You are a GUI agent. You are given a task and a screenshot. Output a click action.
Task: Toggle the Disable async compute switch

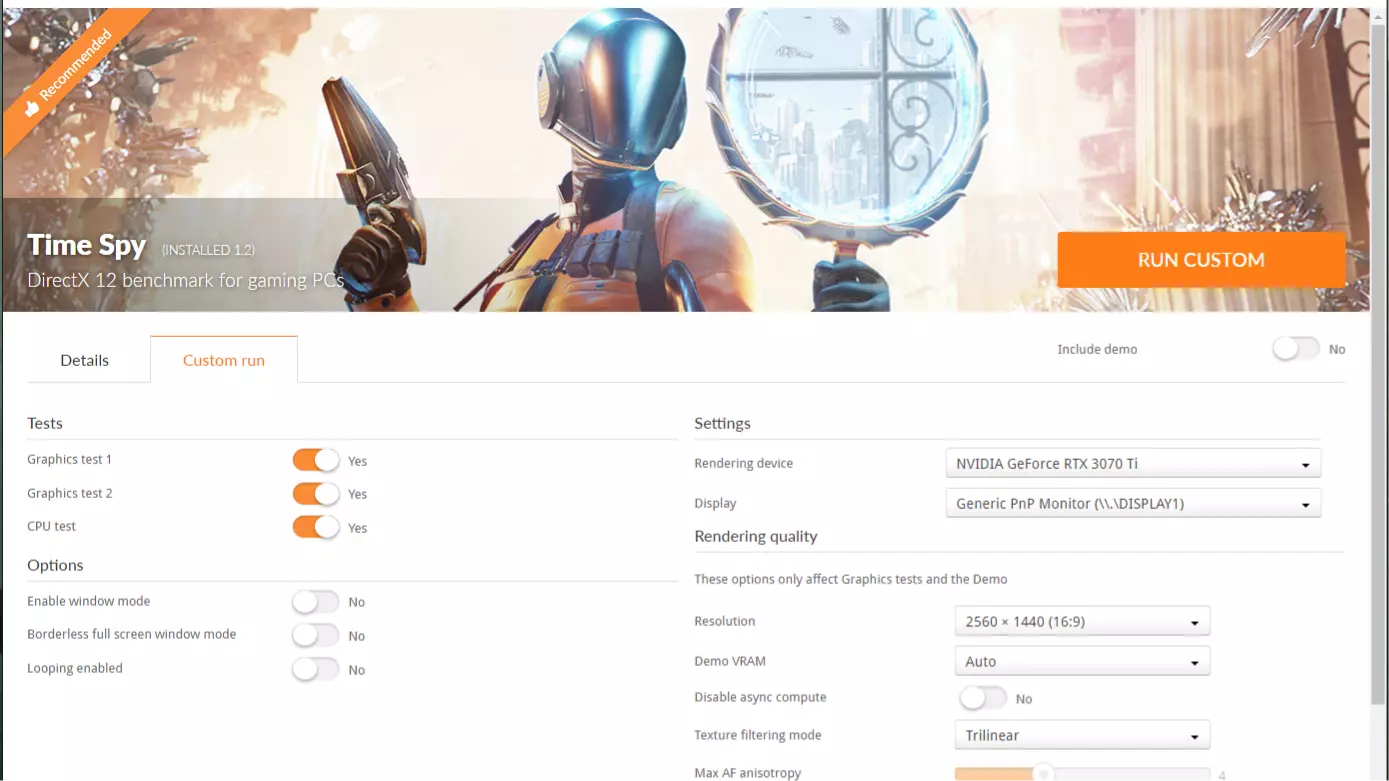coord(983,698)
